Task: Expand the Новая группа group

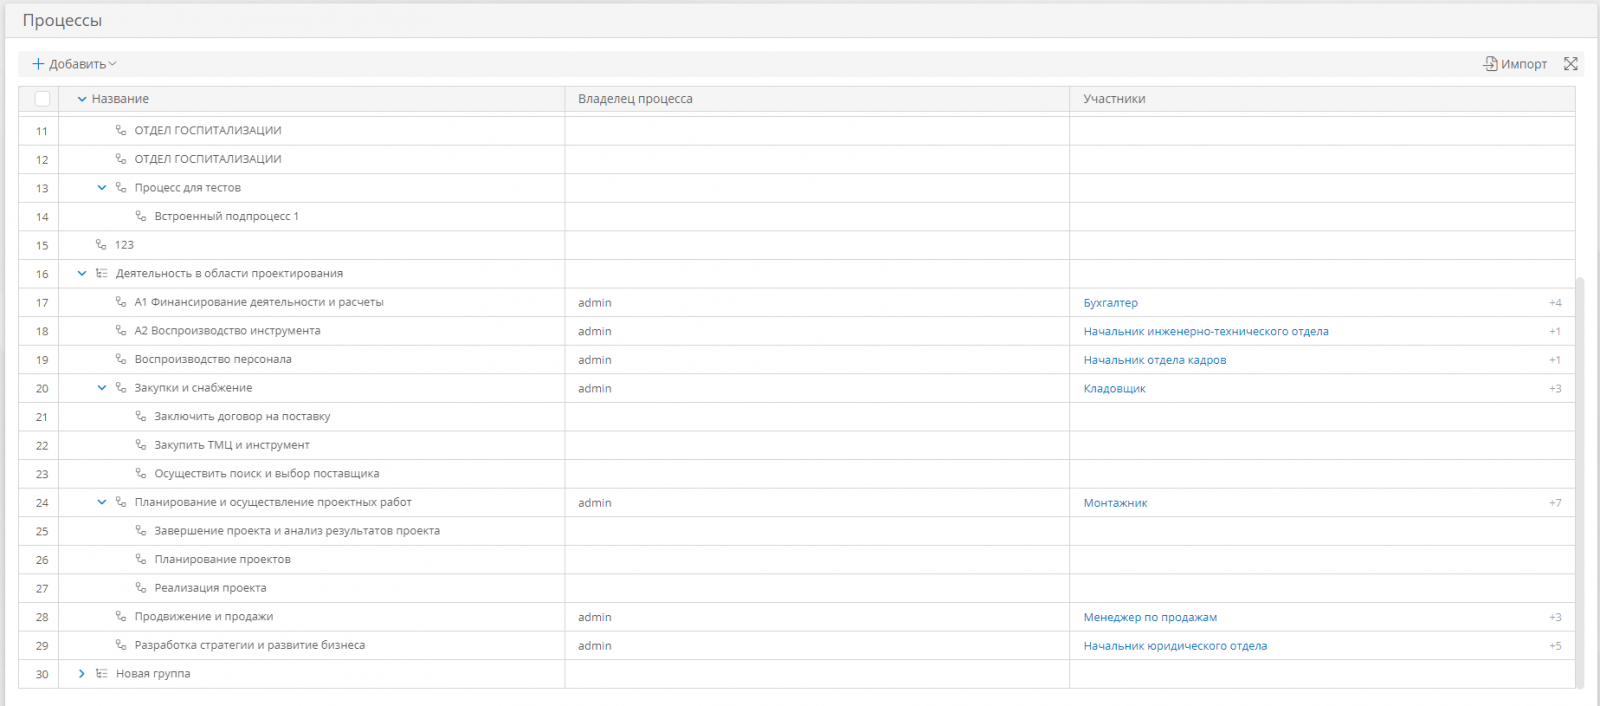Action: 82,674
